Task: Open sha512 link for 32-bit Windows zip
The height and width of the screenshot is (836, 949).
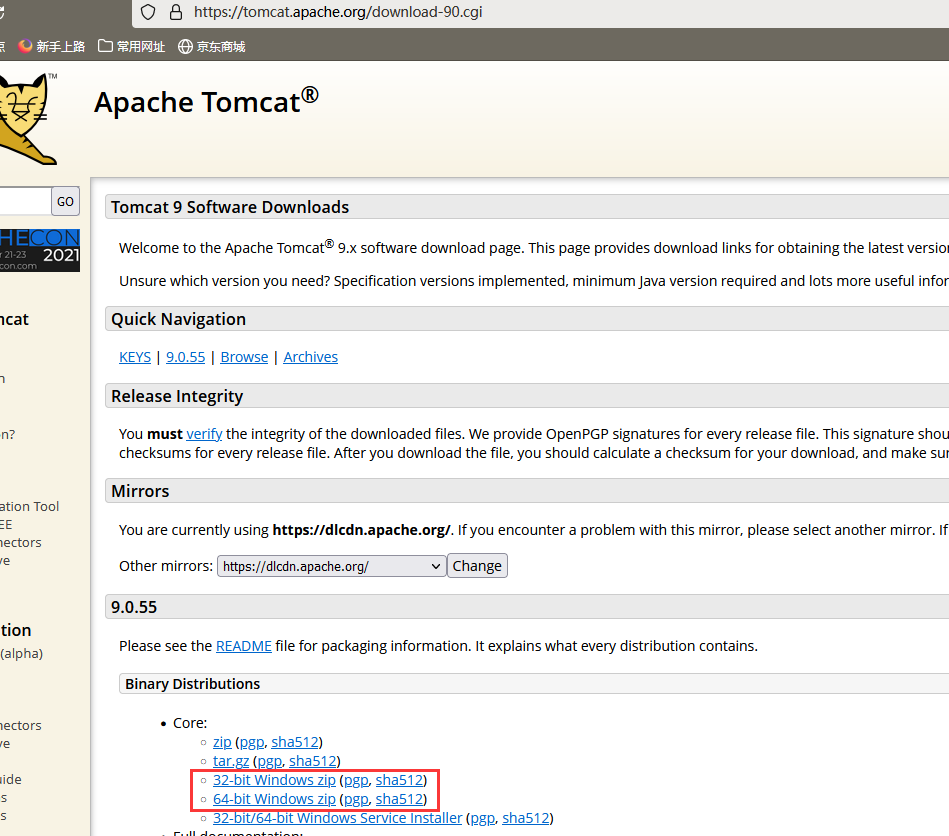Action: 399,780
